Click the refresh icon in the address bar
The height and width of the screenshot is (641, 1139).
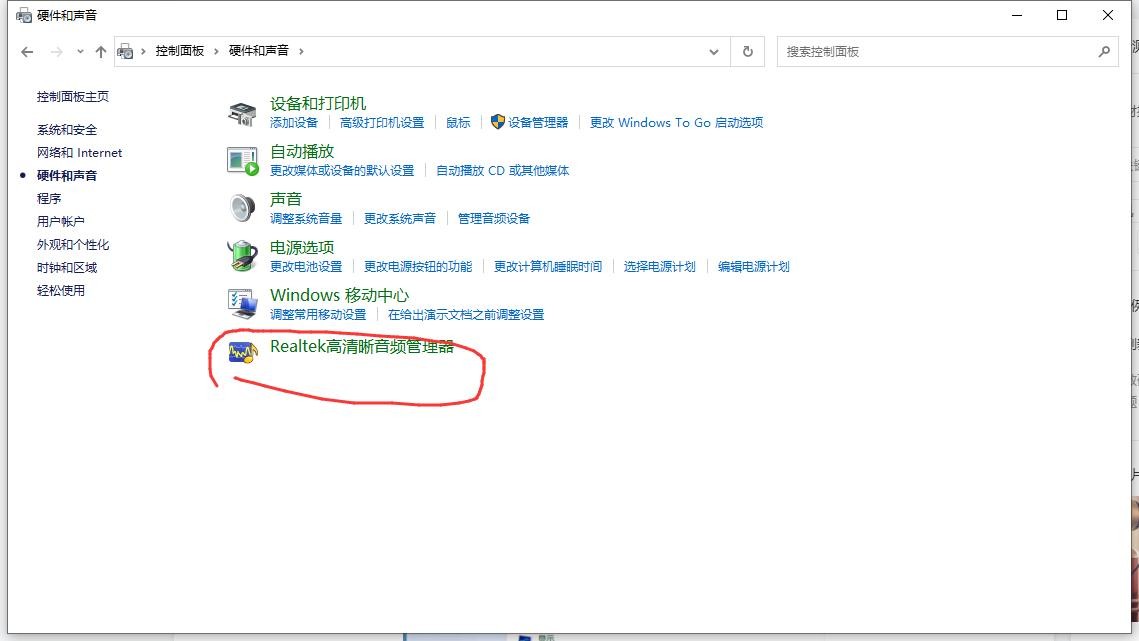tap(747, 51)
